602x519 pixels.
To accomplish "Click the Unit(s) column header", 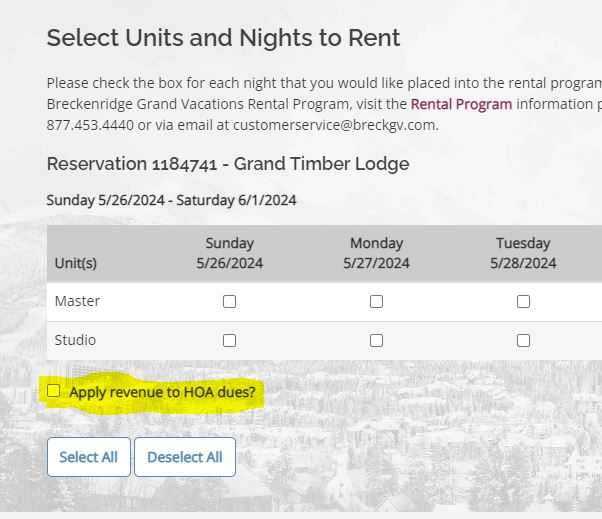I will [76, 263].
